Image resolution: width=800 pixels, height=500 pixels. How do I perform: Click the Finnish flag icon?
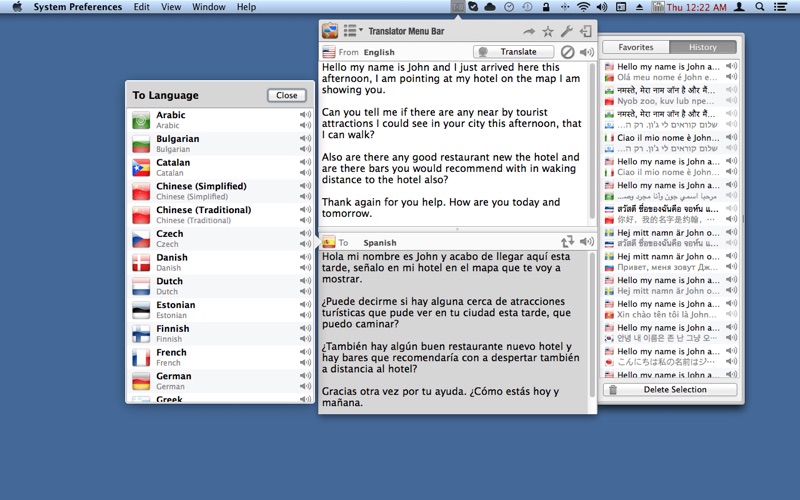141,334
